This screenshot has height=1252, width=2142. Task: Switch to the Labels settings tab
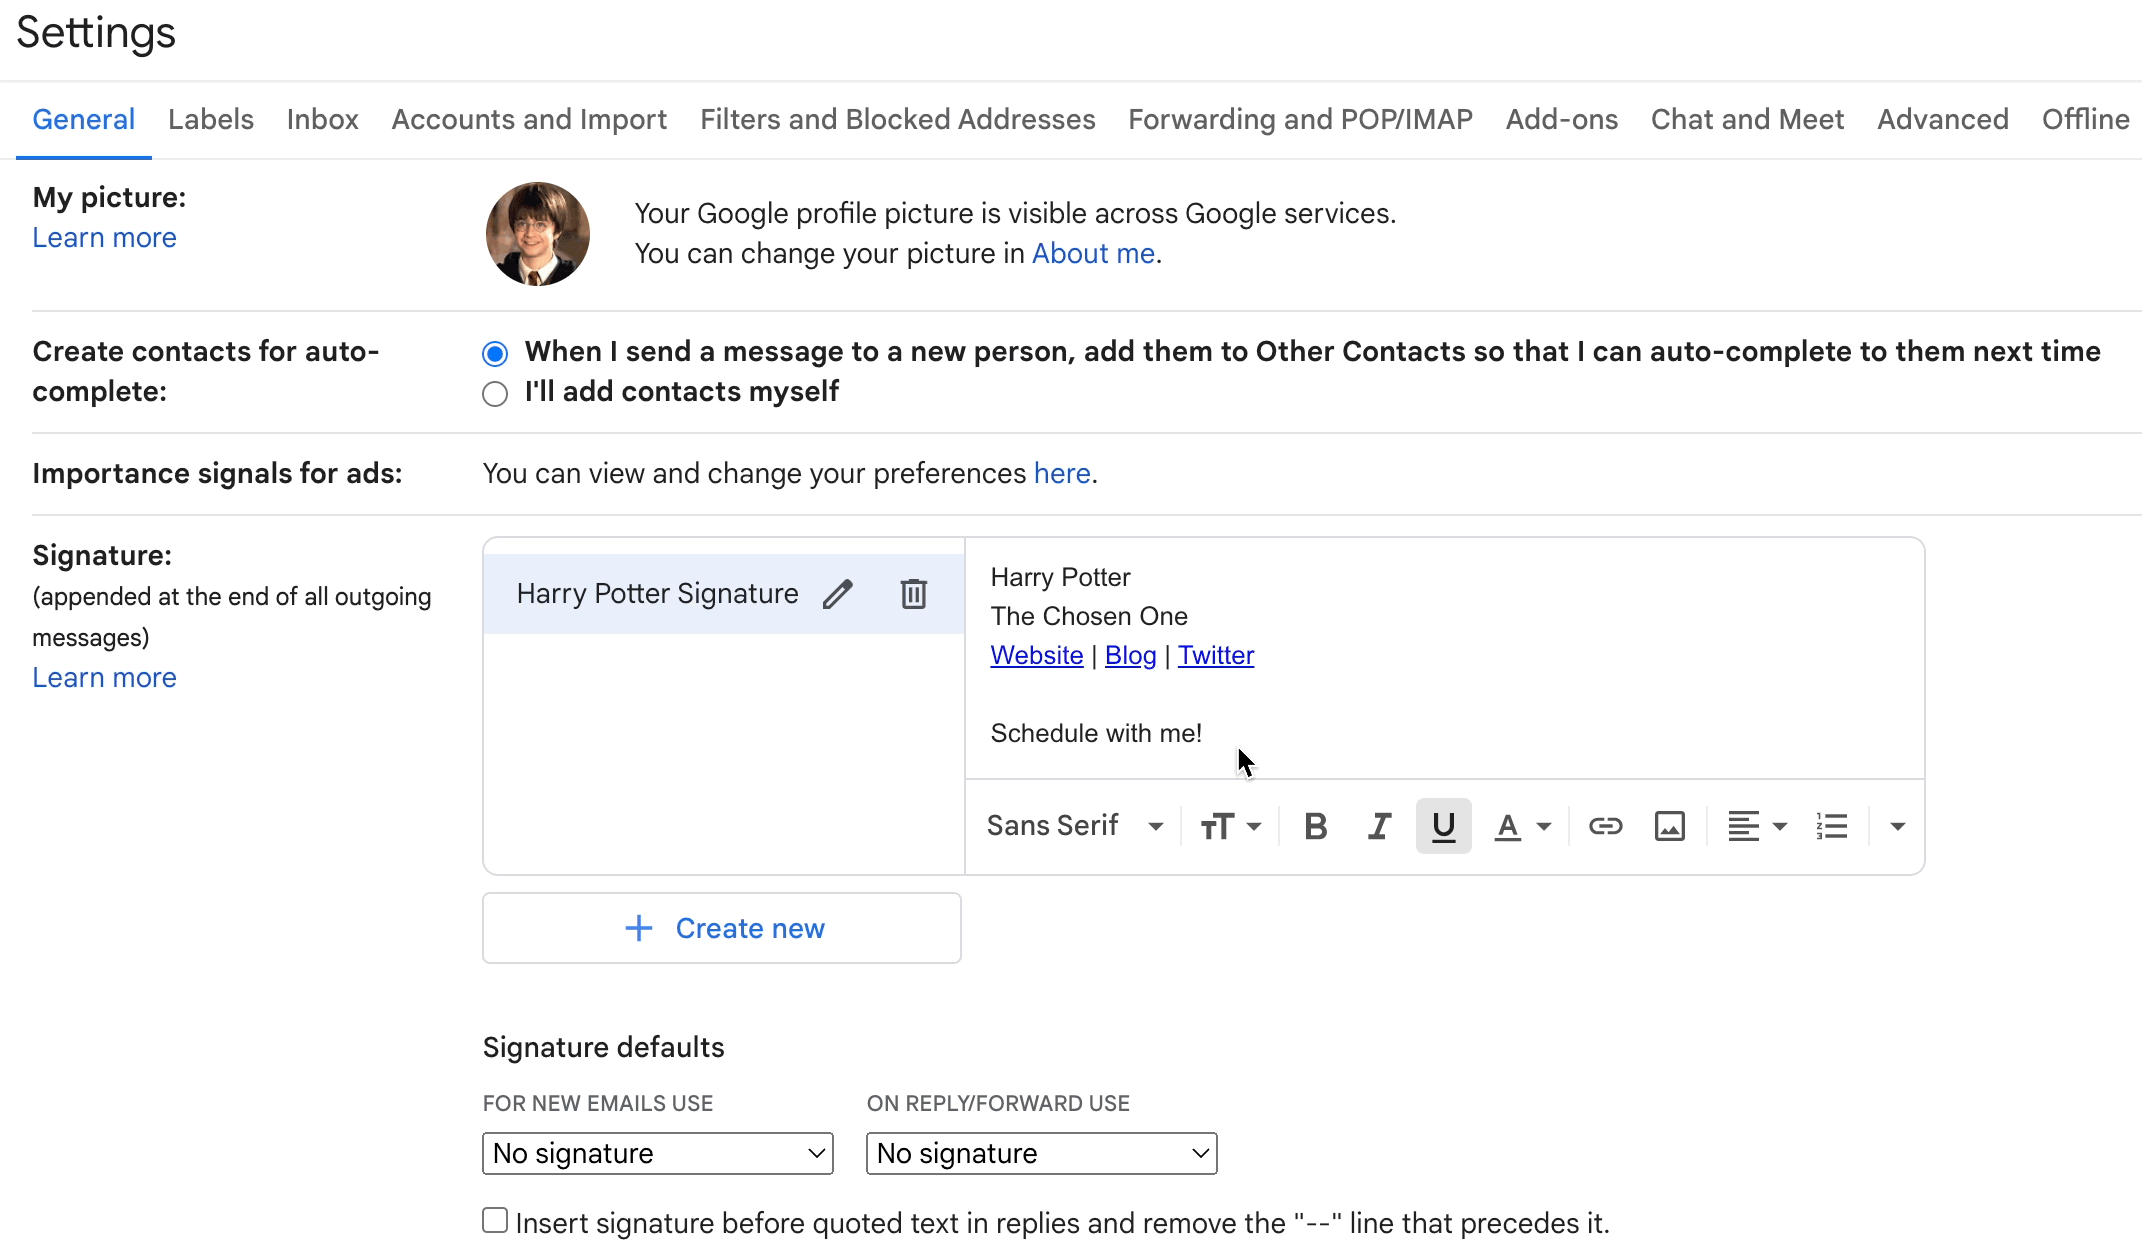[x=211, y=119]
